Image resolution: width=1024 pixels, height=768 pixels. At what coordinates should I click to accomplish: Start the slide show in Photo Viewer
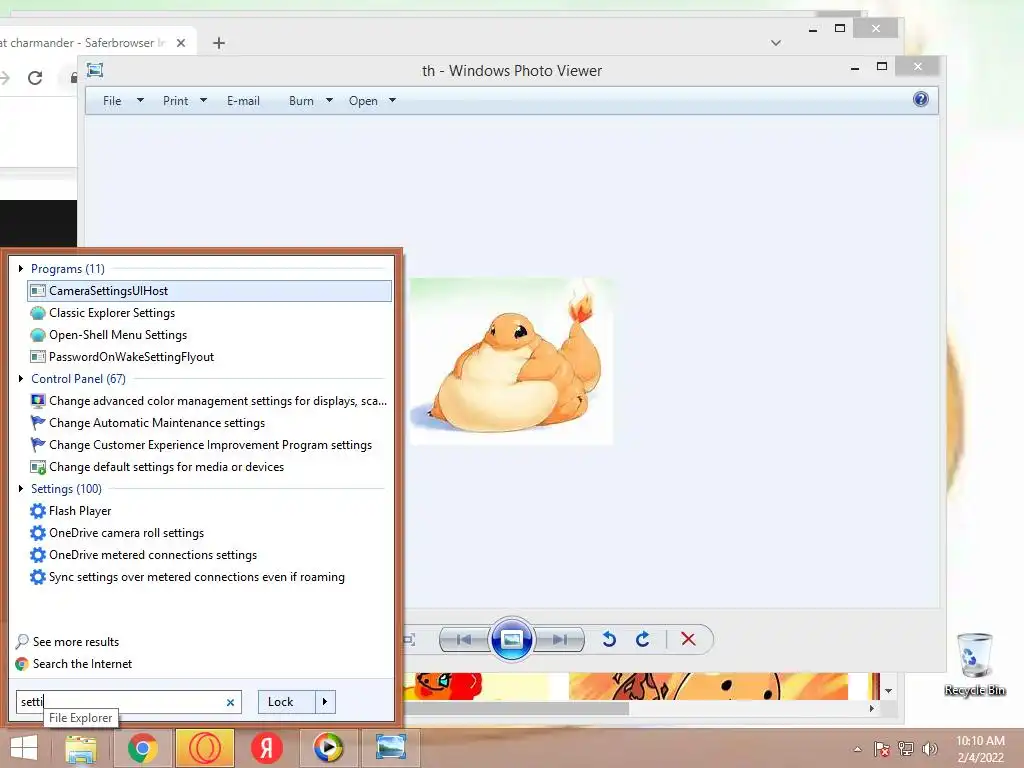click(511, 639)
